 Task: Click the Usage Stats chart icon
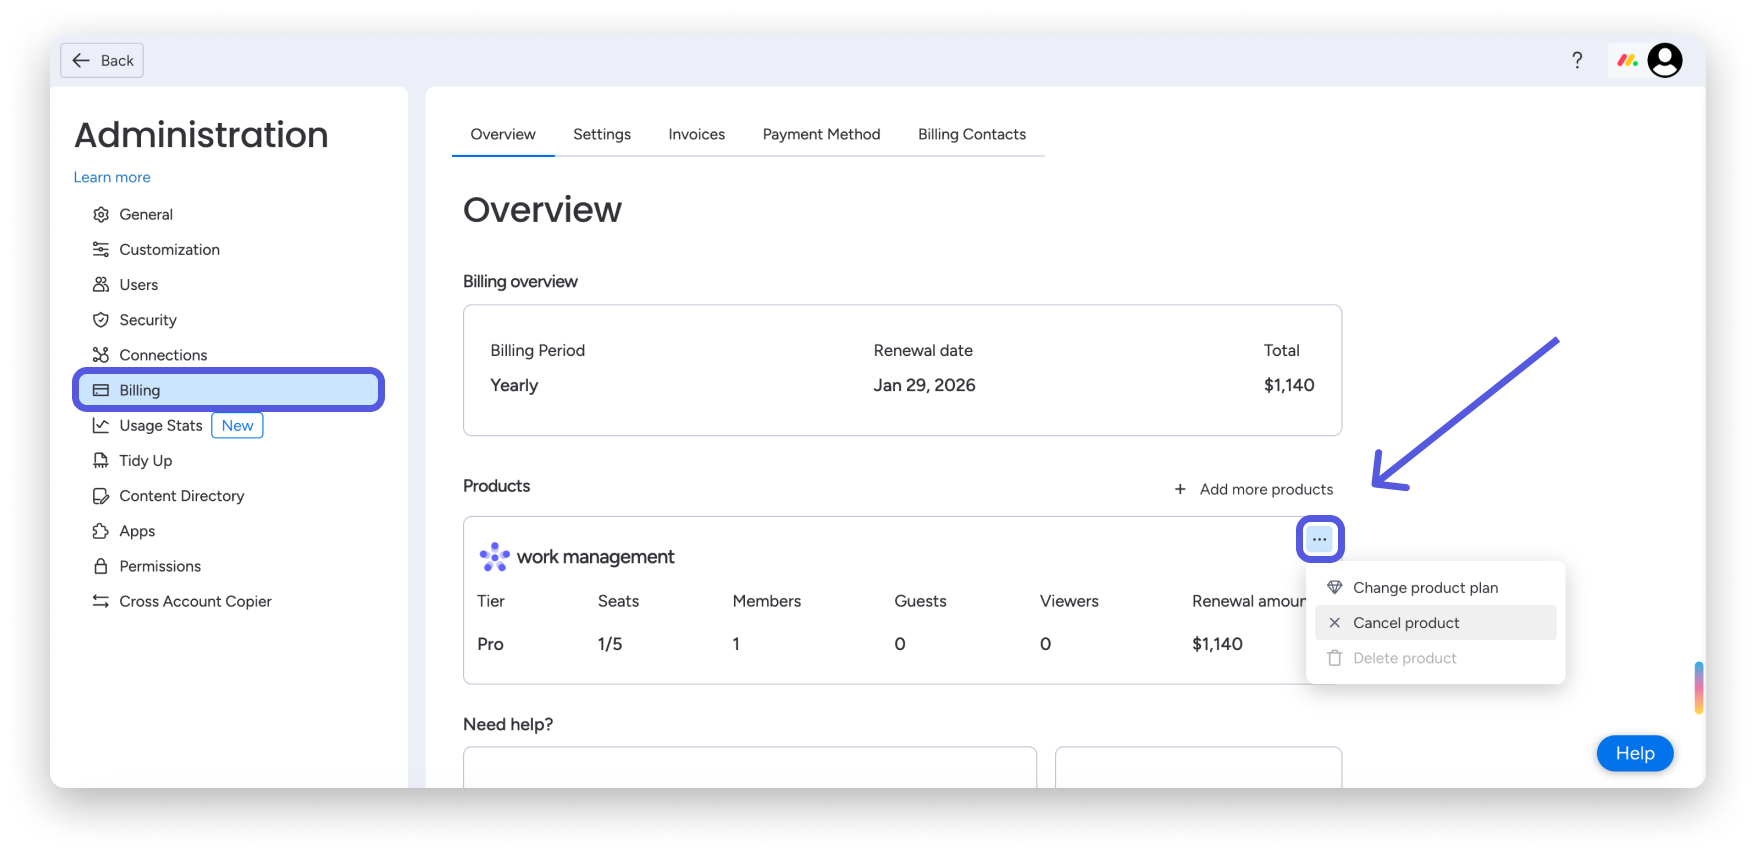pyautogui.click(x=101, y=425)
